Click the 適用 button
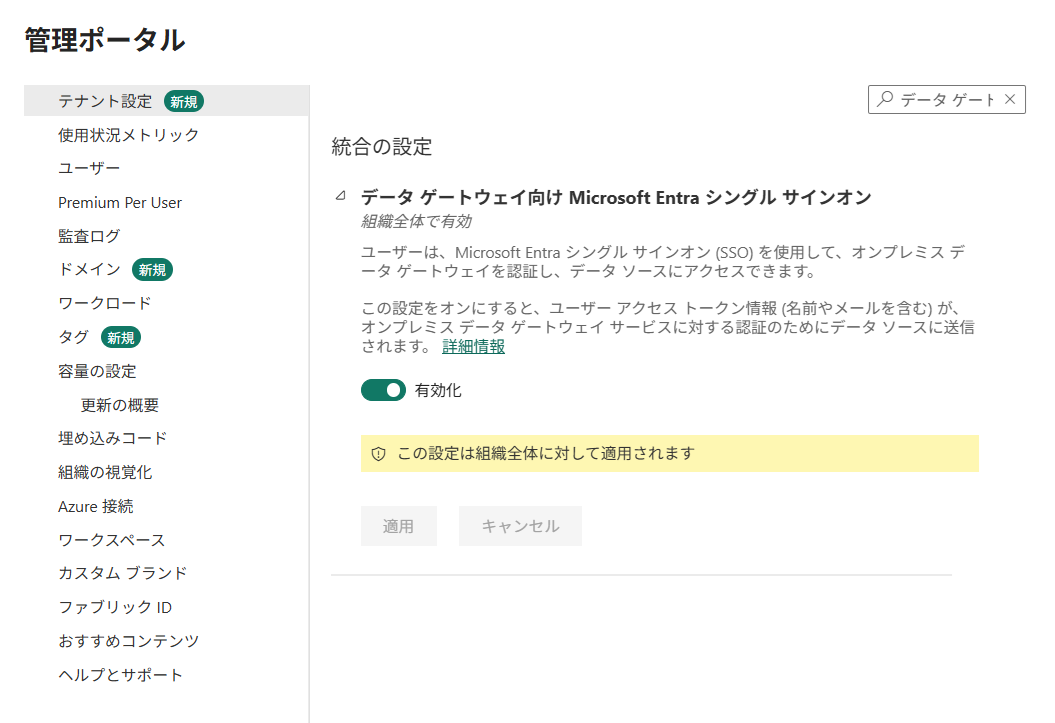1055x723 pixels. [398, 526]
